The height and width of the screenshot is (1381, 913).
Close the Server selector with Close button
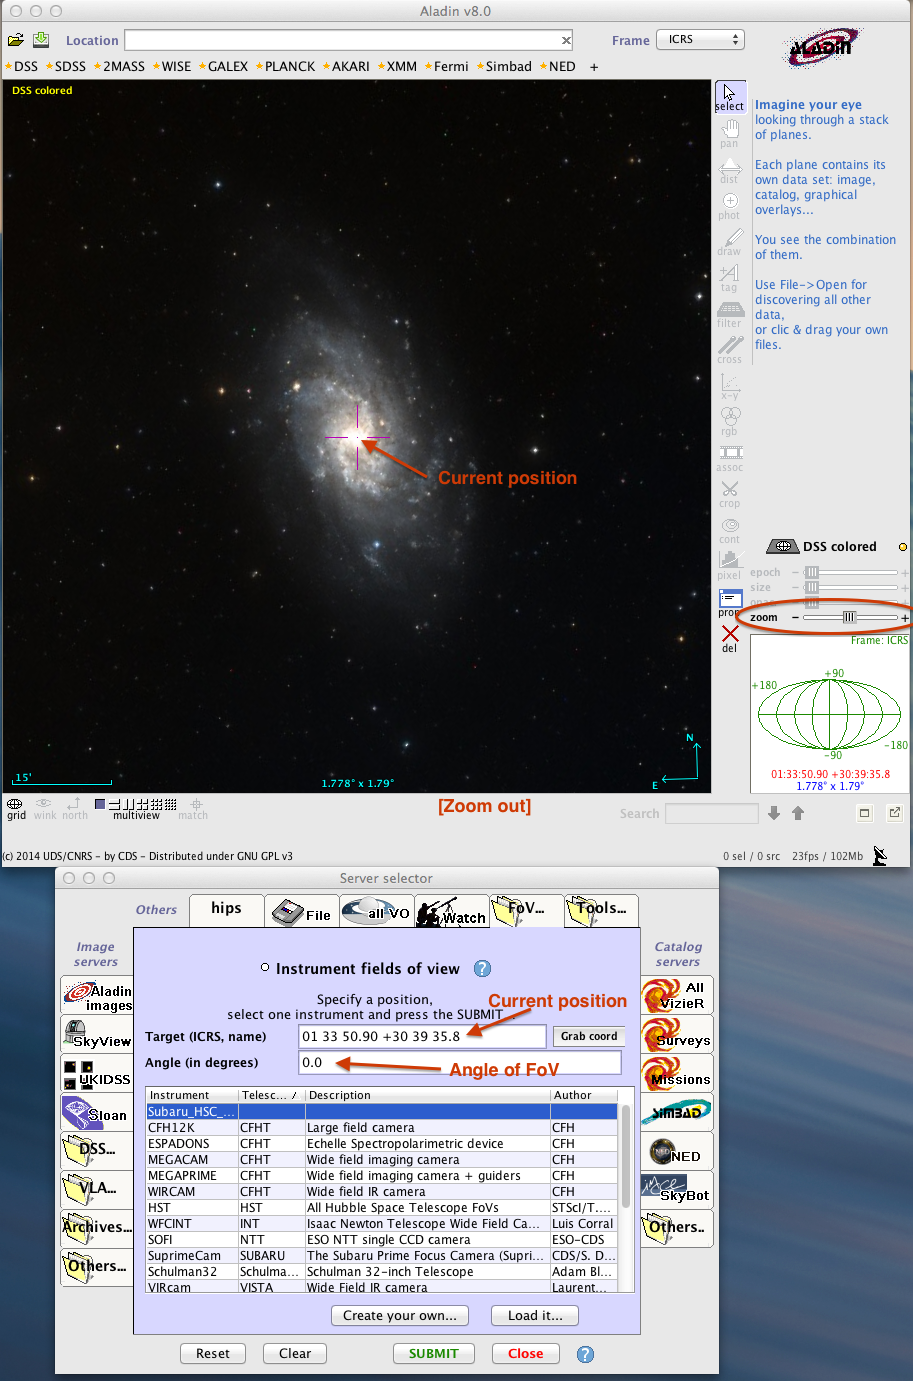point(525,1353)
